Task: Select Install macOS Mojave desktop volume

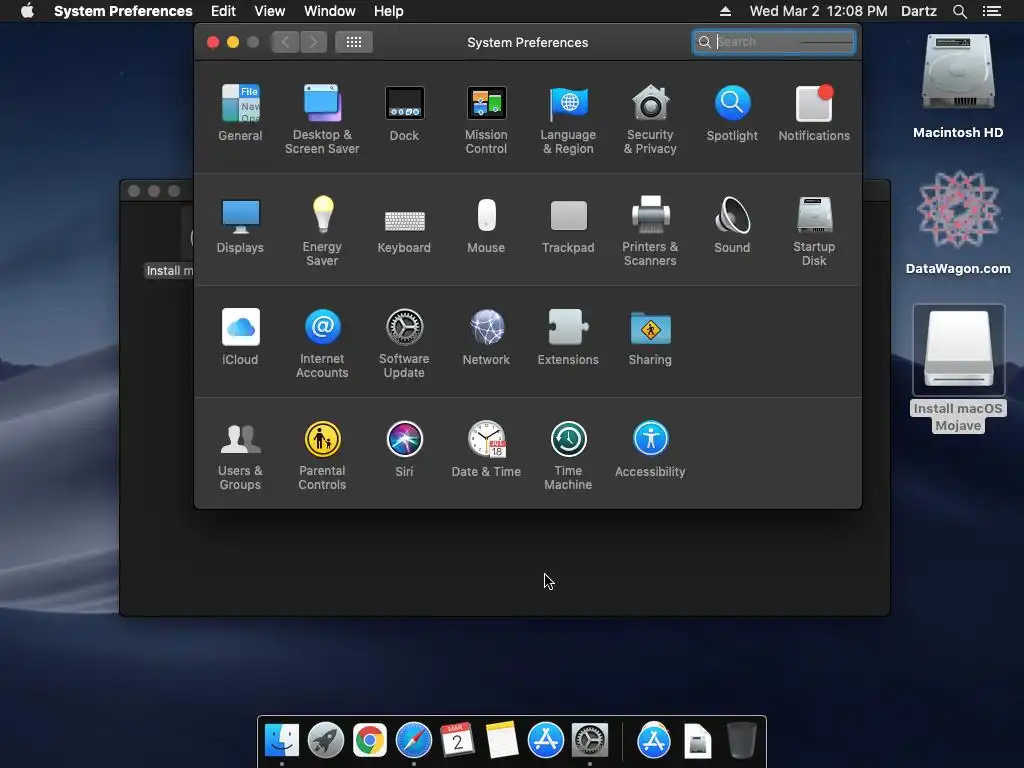Action: point(958,369)
